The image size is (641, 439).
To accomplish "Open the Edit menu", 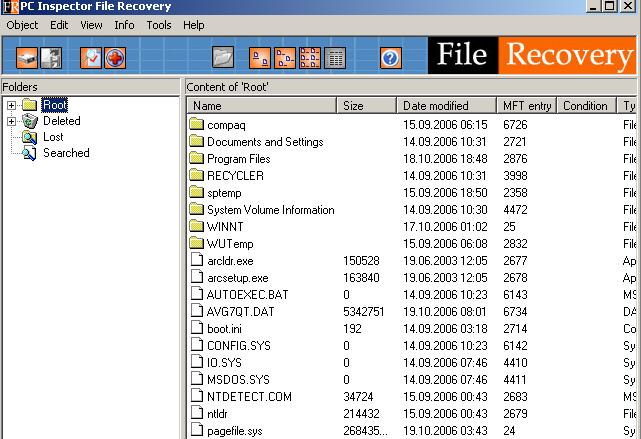I will pyautogui.click(x=59, y=25).
